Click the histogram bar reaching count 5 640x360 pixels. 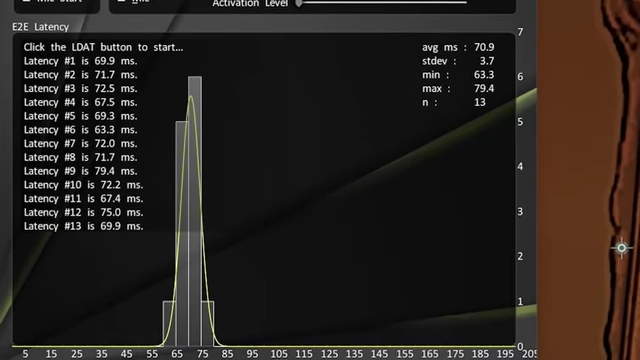point(182,233)
